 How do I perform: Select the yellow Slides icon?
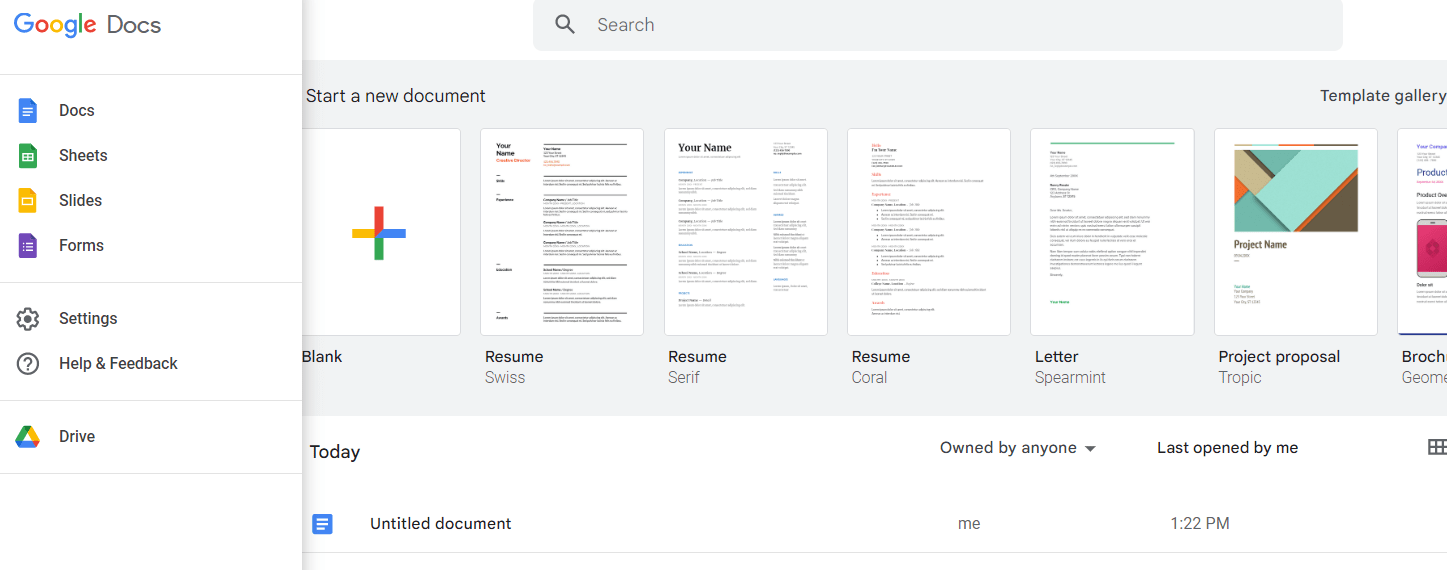coord(28,200)
